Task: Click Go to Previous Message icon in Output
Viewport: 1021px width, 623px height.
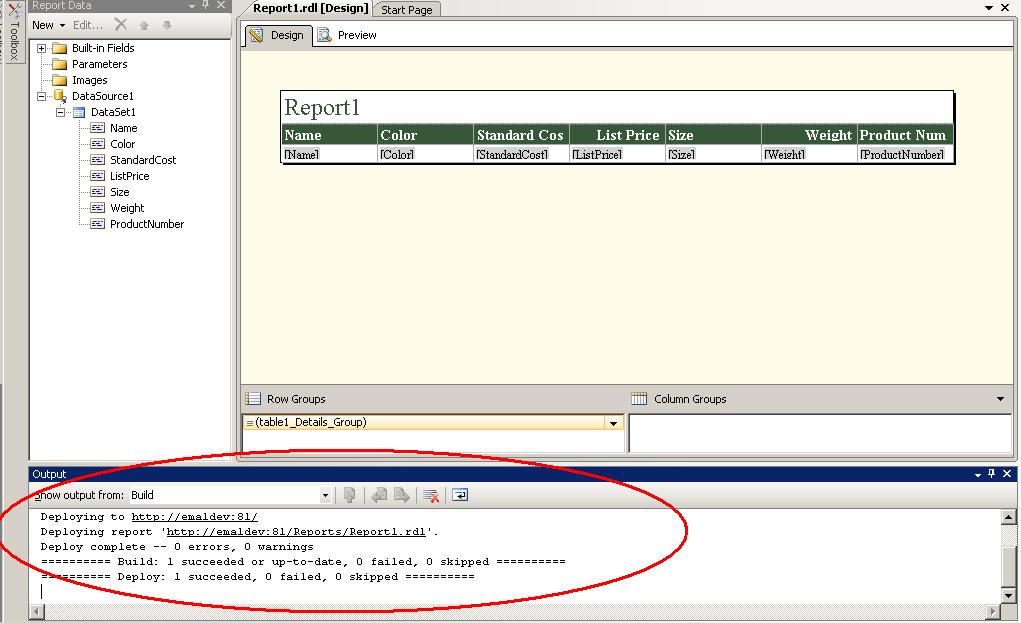Action: pos(379,495)
